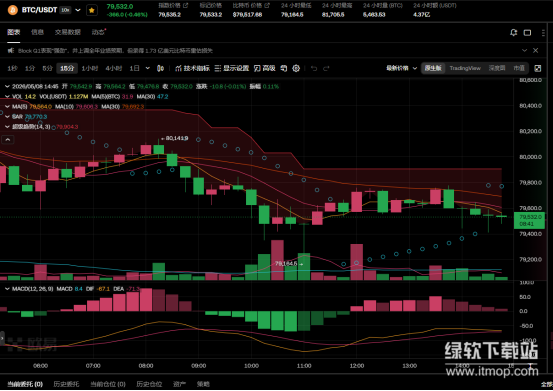Select the 1分 timeframe
The width and height of the screenshot is (553, 391).
point(30,68)
